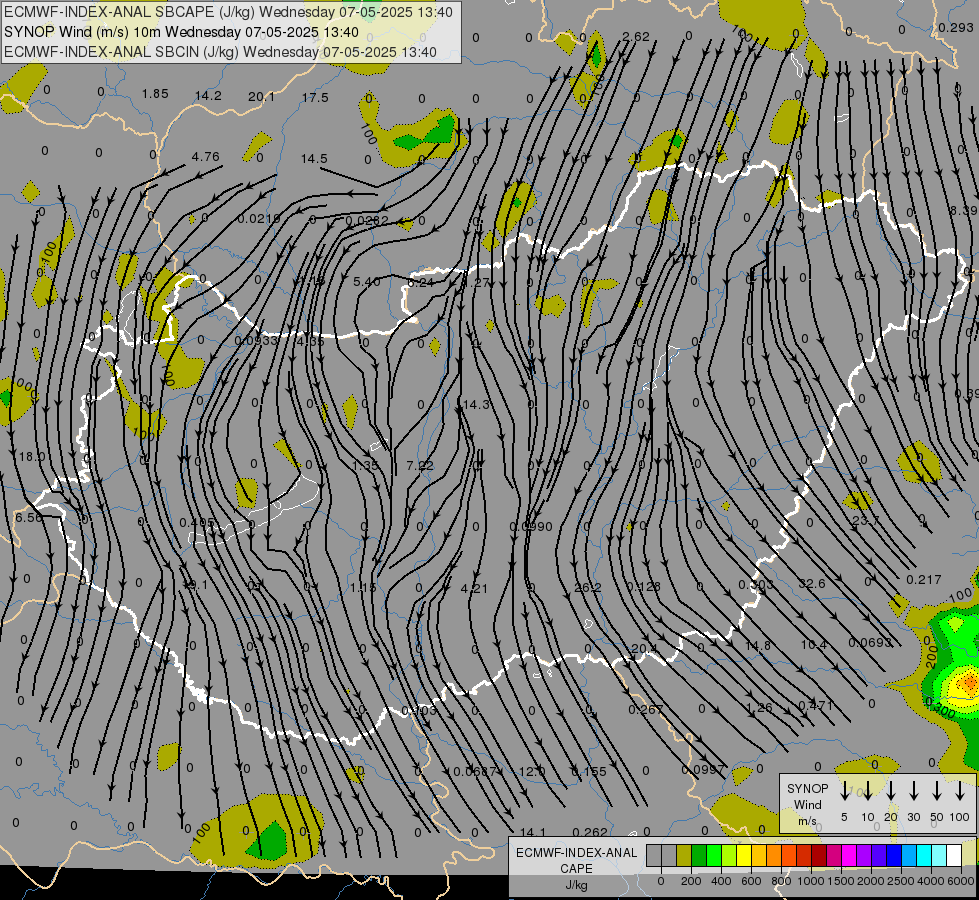
Task: Click the SBCIN title line in header
Action: click(x=220, y=52)
